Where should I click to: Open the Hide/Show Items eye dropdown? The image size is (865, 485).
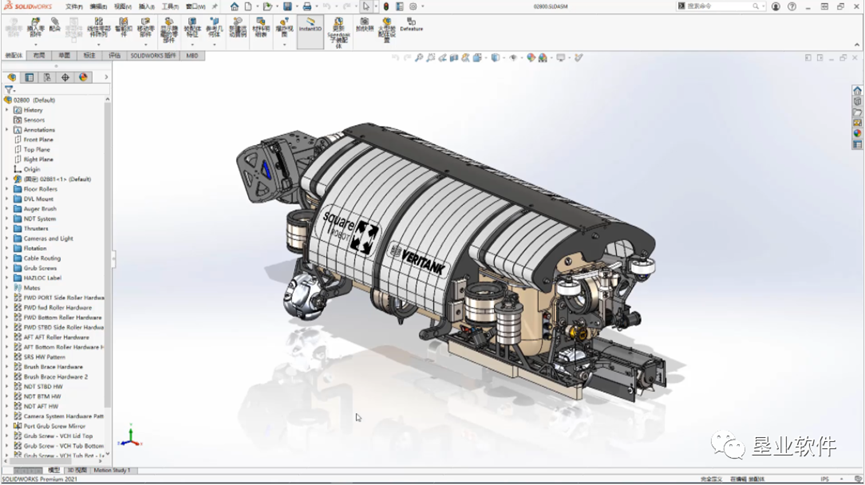(514, 58)
